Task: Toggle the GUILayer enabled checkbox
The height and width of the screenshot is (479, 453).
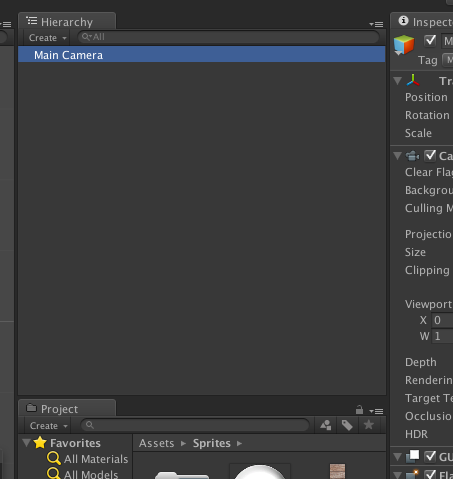Action: click(430, 456)
